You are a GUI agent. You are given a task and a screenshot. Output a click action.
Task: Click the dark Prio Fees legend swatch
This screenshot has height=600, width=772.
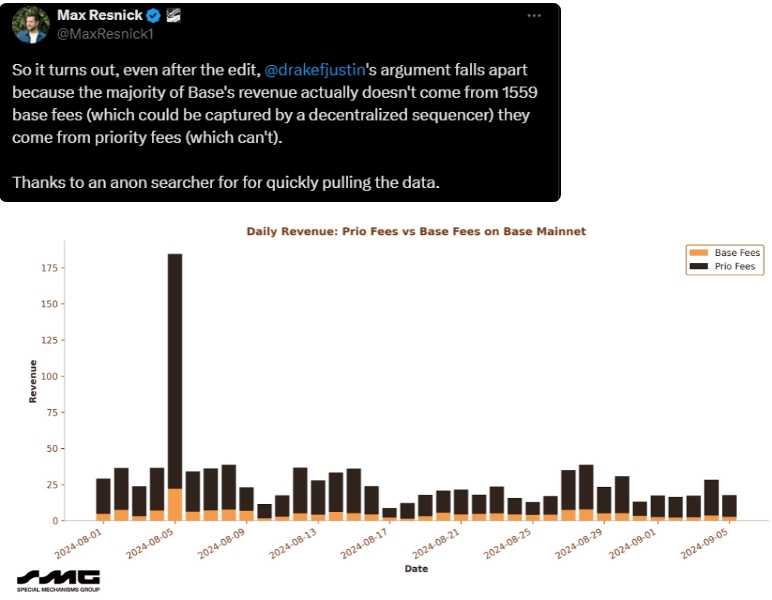(698, 266)
